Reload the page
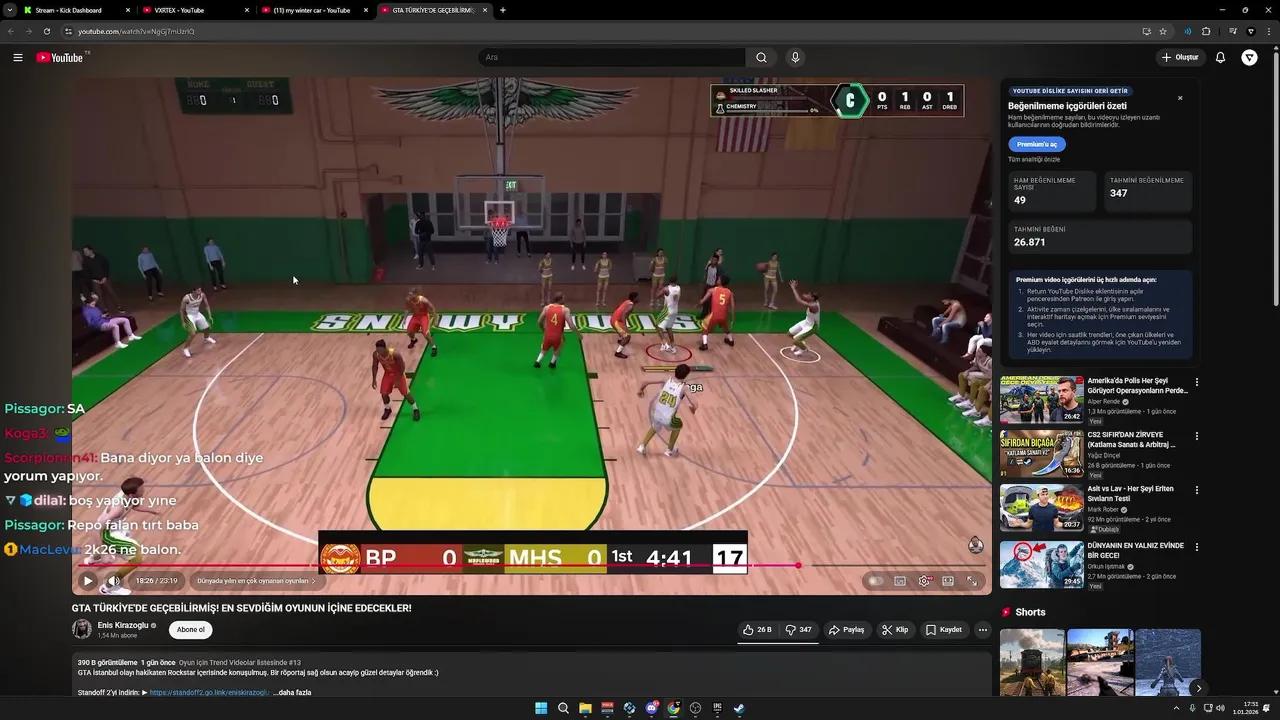Screen dimensions: 1280x720 click(x=46, y=31)
